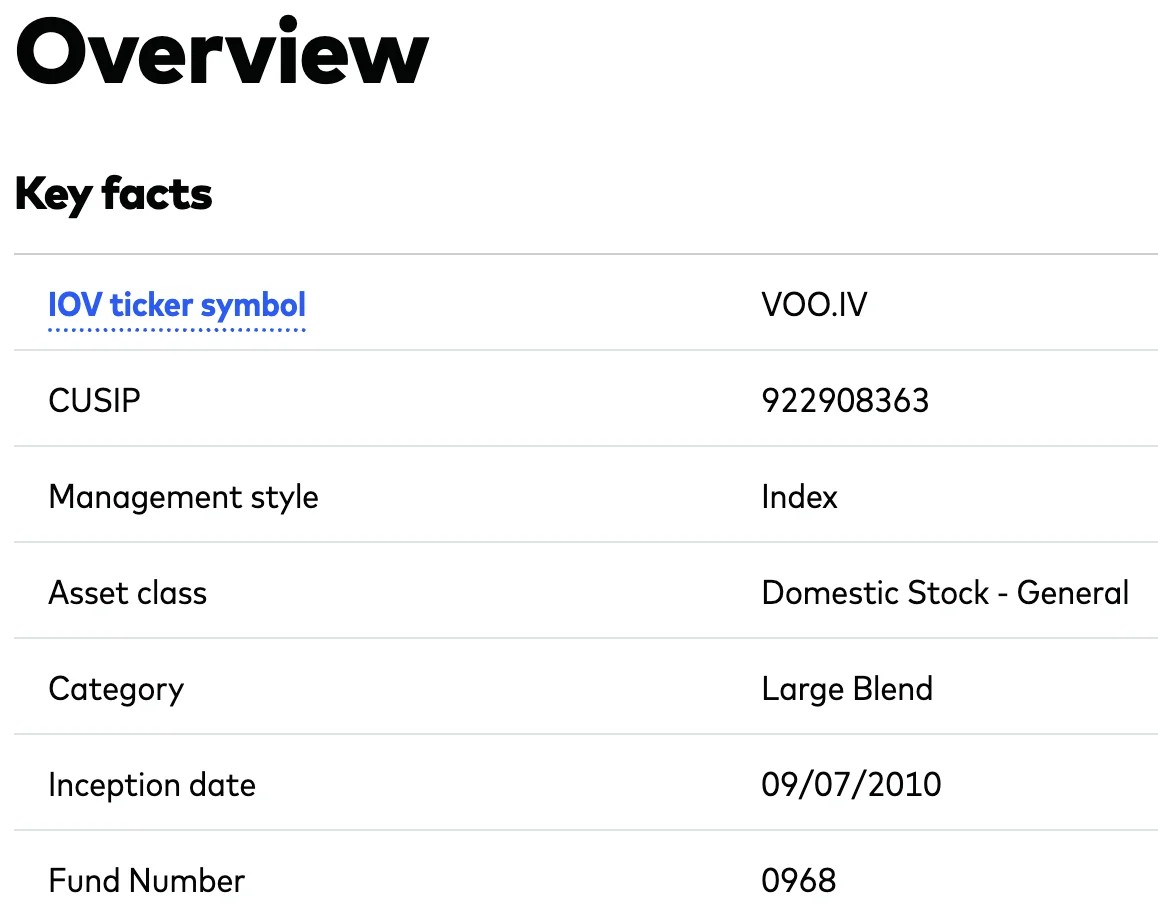Click the IOV ticker symbol link
This screenshot has height=922, width=1158.
tap(177, 305)
